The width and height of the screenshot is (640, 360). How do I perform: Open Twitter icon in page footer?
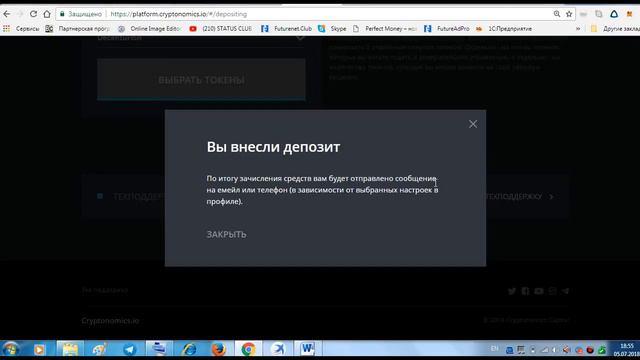coord(512,291)
